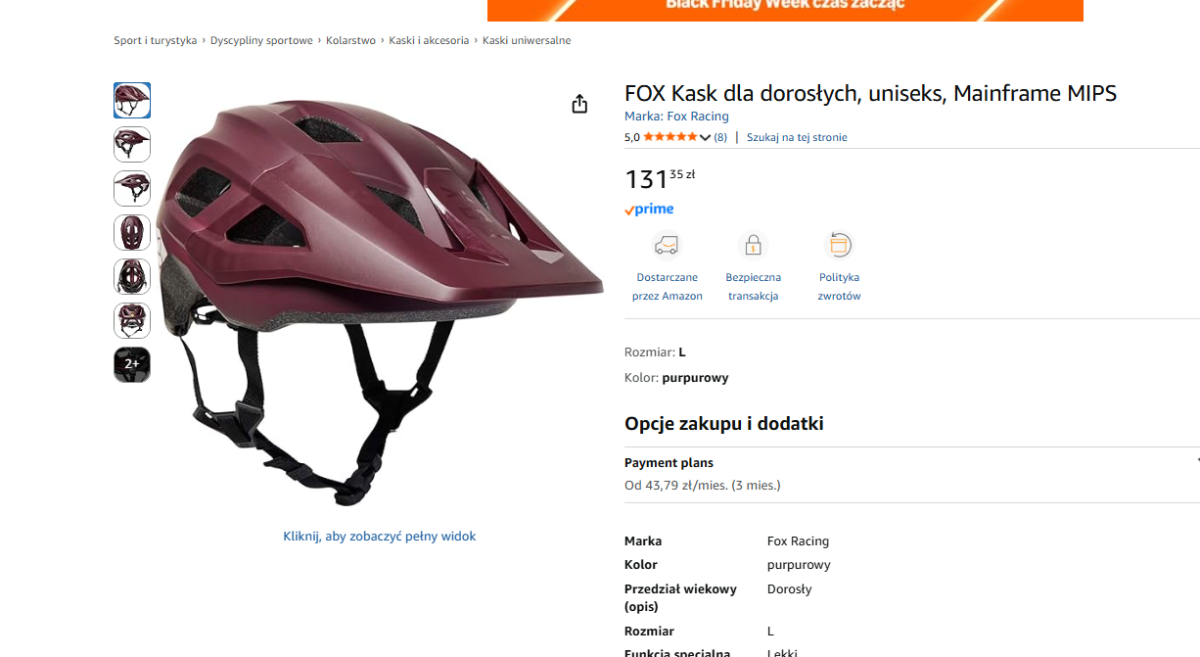Click the five-star rating stars
The width and height of the screenshot is (1200, 657).
(x=670, y=137)
